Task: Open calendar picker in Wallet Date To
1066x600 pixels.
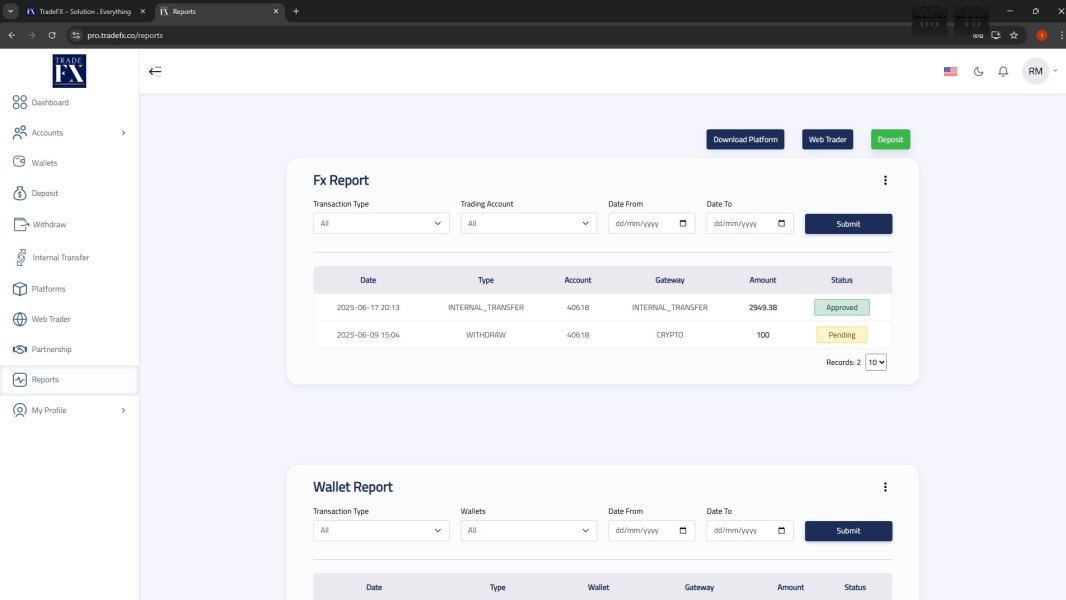Action: pos(781,531)
